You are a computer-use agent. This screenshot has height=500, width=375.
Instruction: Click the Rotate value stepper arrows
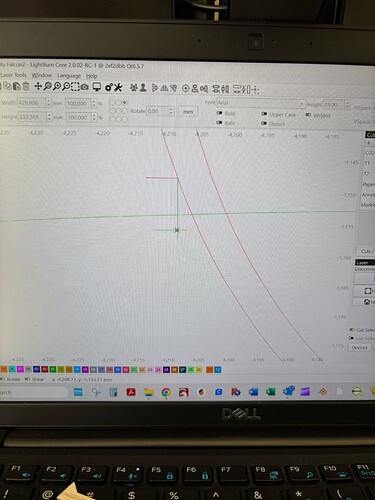coord(171,111)
